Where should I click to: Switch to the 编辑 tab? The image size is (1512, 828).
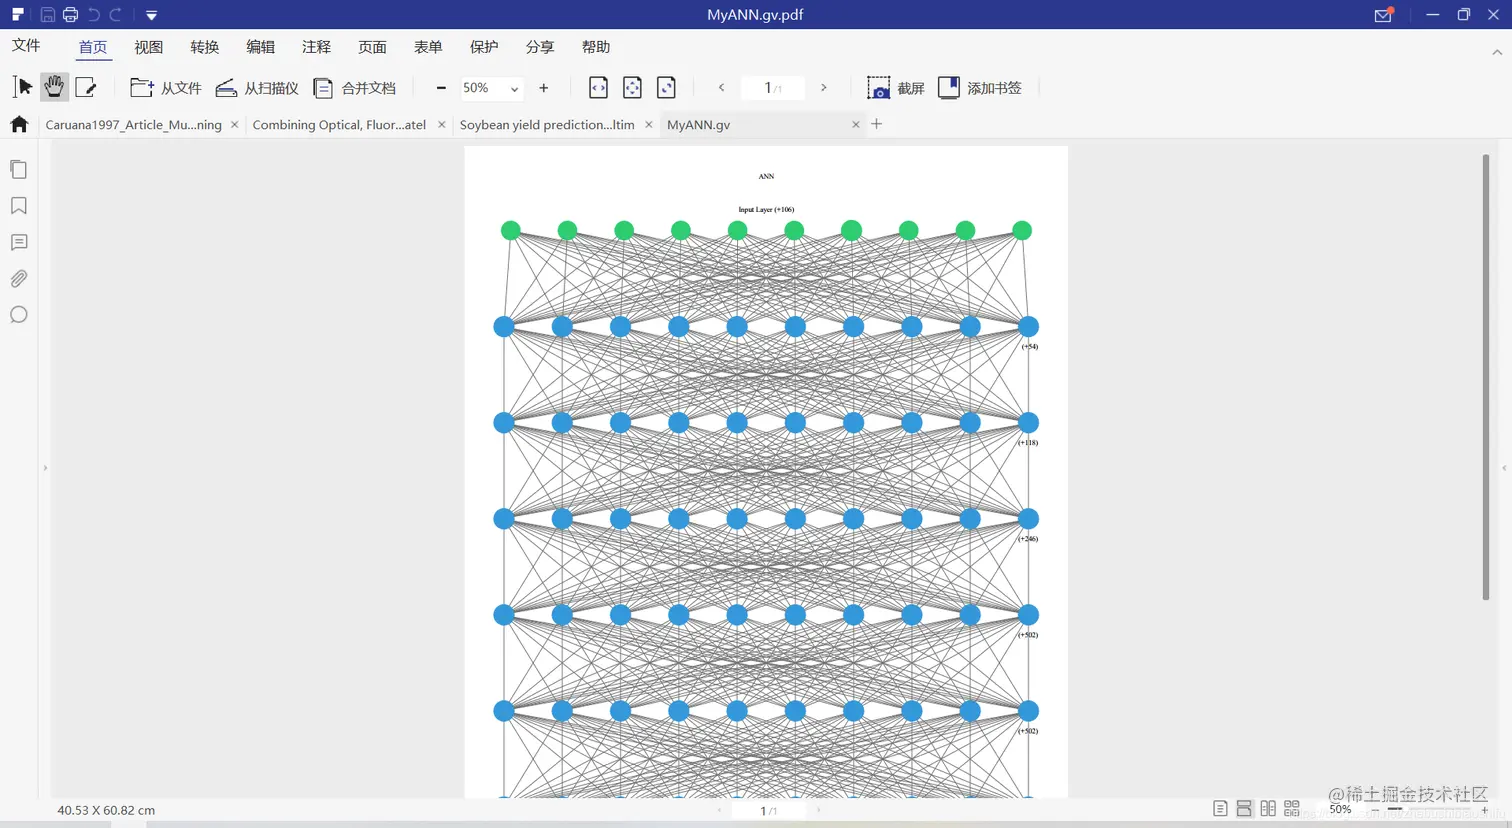[x=261, y=47]
